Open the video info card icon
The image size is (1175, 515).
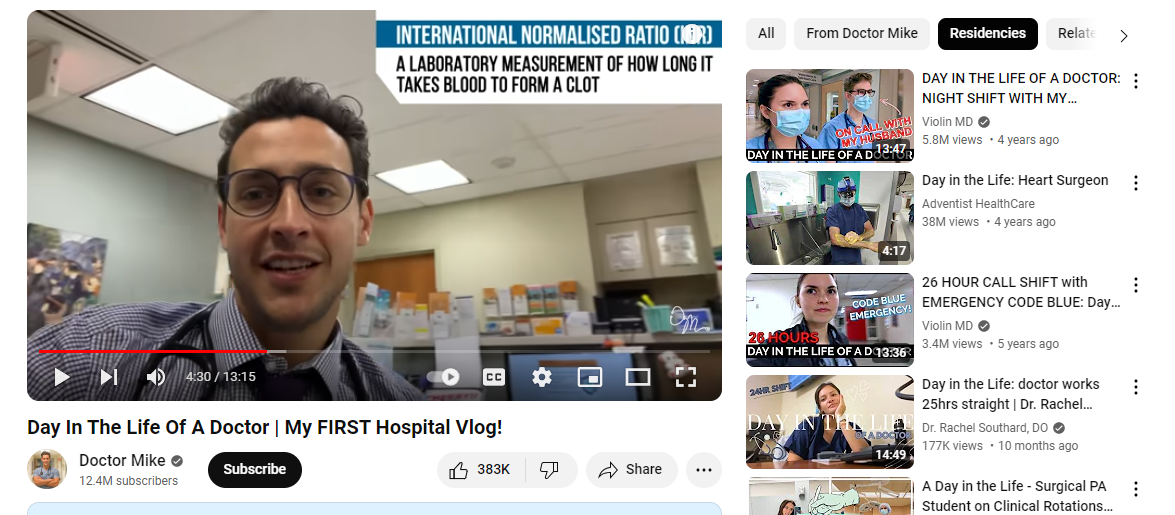pos(693,33)
